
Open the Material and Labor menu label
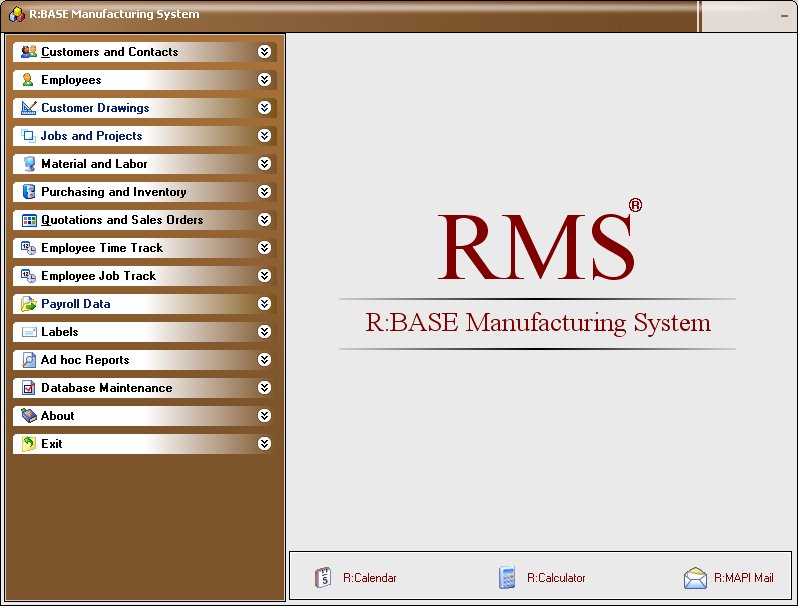pos(94,164)
